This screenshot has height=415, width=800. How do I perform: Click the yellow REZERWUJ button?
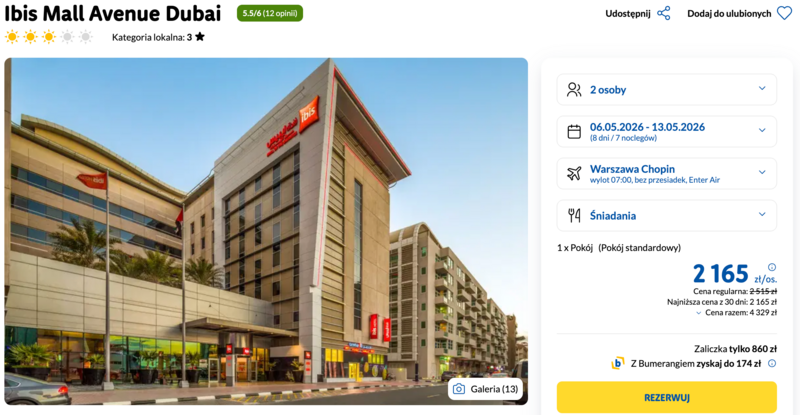click(666, 397)
